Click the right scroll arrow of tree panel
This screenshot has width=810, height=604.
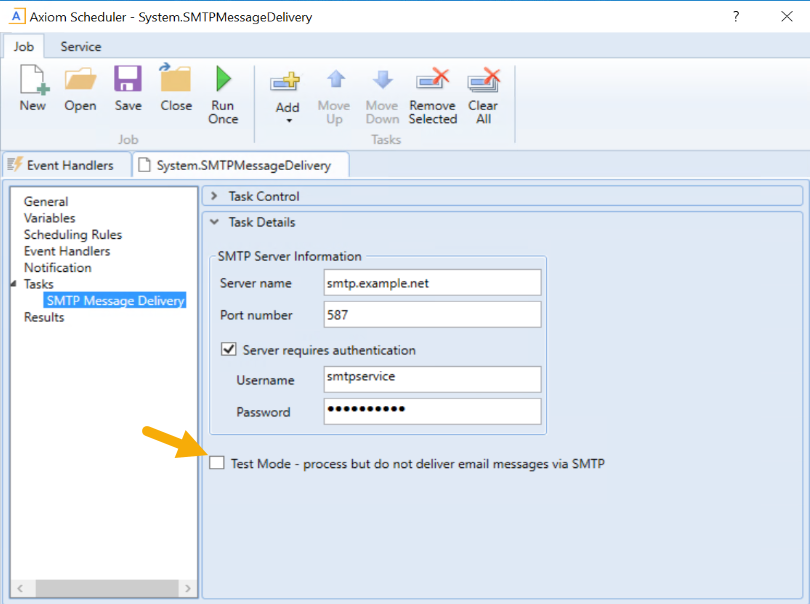(x=188, y=588)
